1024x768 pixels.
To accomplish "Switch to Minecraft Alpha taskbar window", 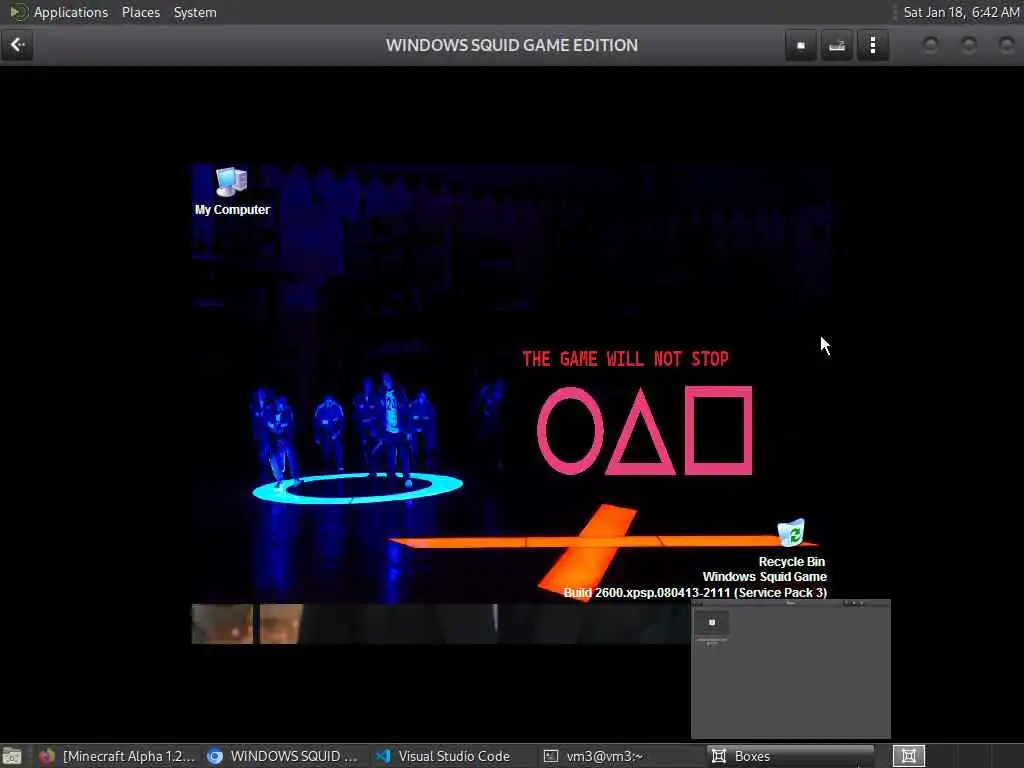I will pos(118,756).
